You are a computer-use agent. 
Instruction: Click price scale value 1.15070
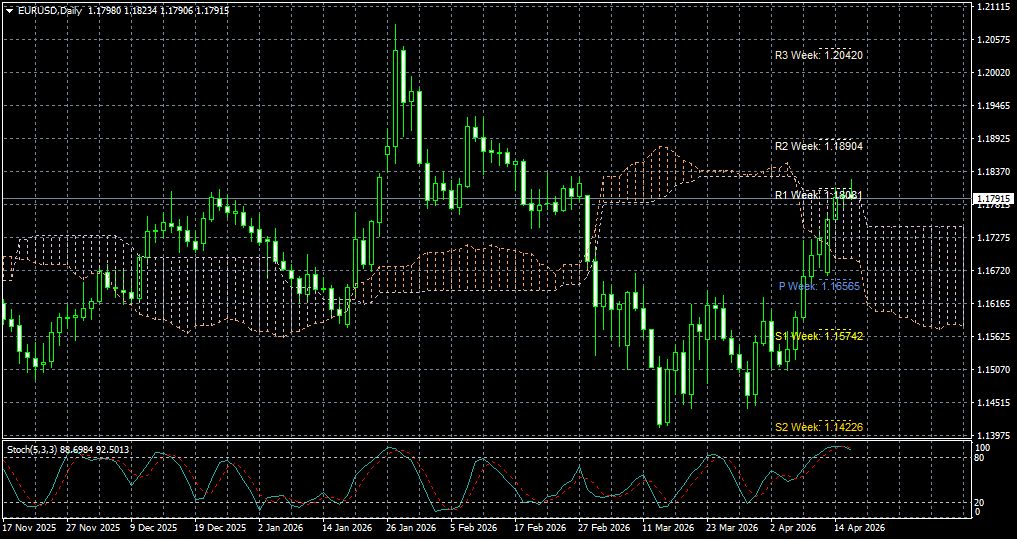[992, 370]
